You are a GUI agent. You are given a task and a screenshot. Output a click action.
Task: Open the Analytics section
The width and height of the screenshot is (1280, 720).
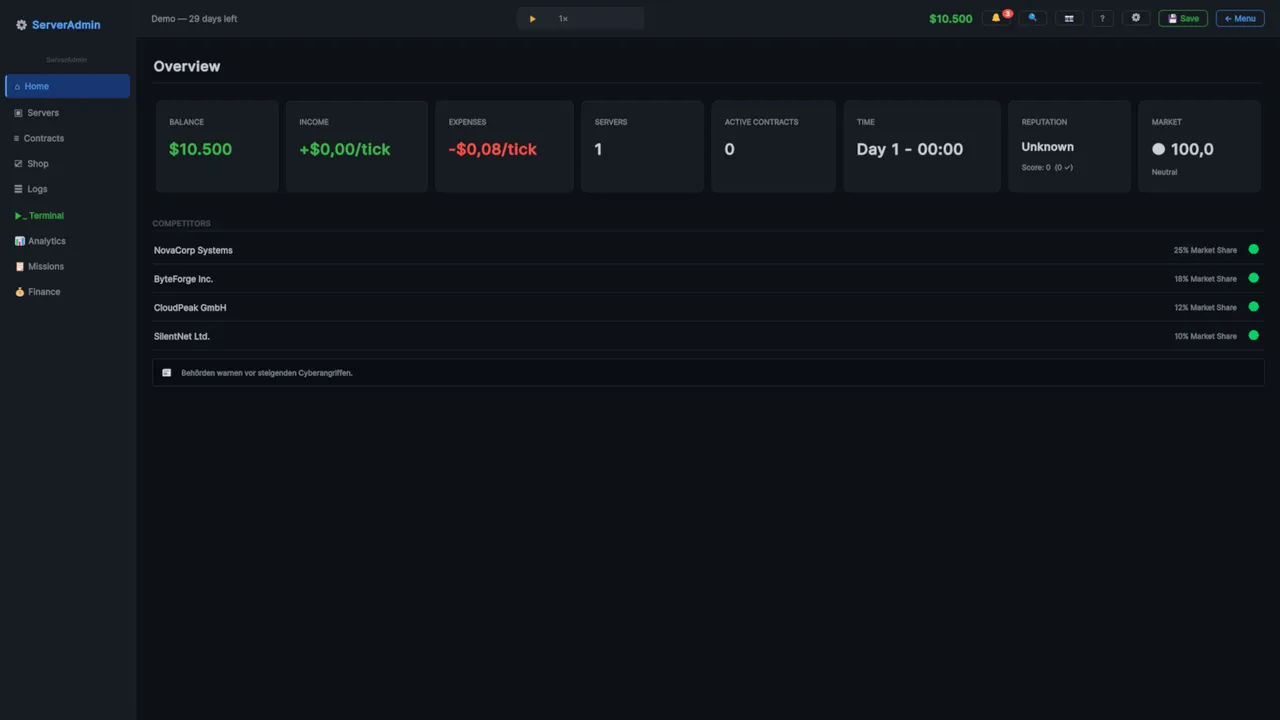click(x=67, y=241)
